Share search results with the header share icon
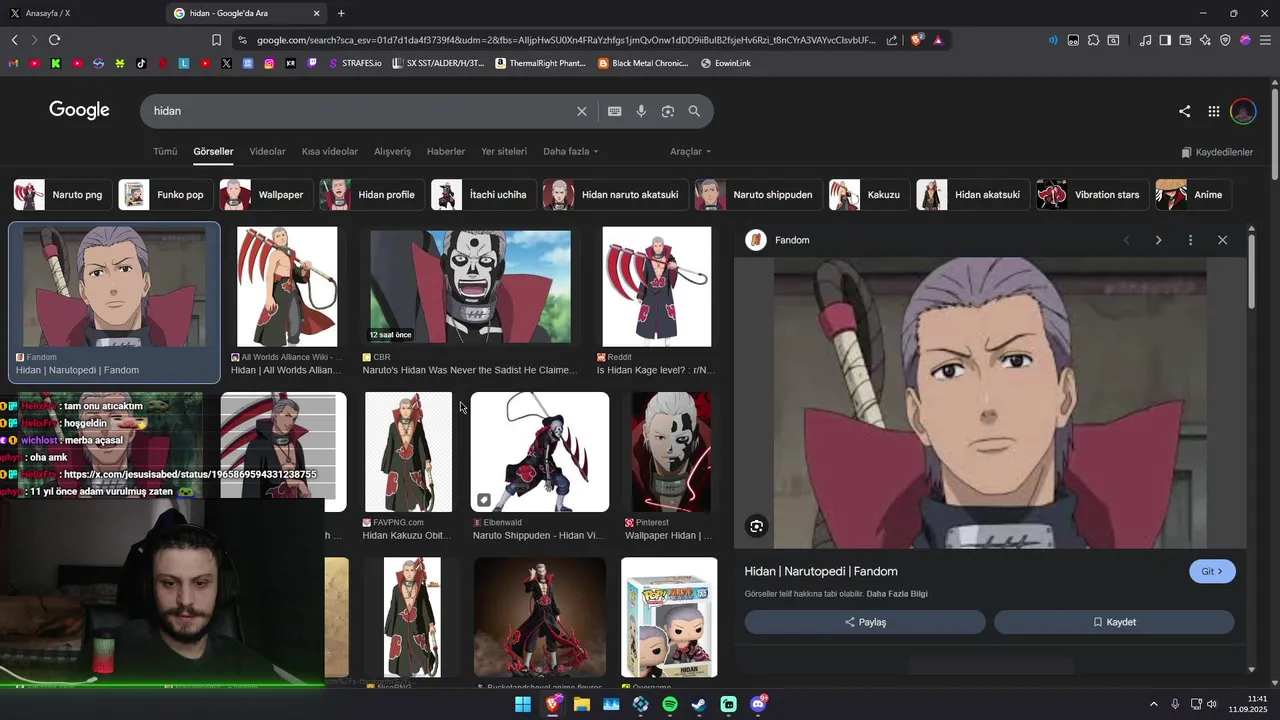Viewport: 1280px width, 720px height. [1185, 111]
